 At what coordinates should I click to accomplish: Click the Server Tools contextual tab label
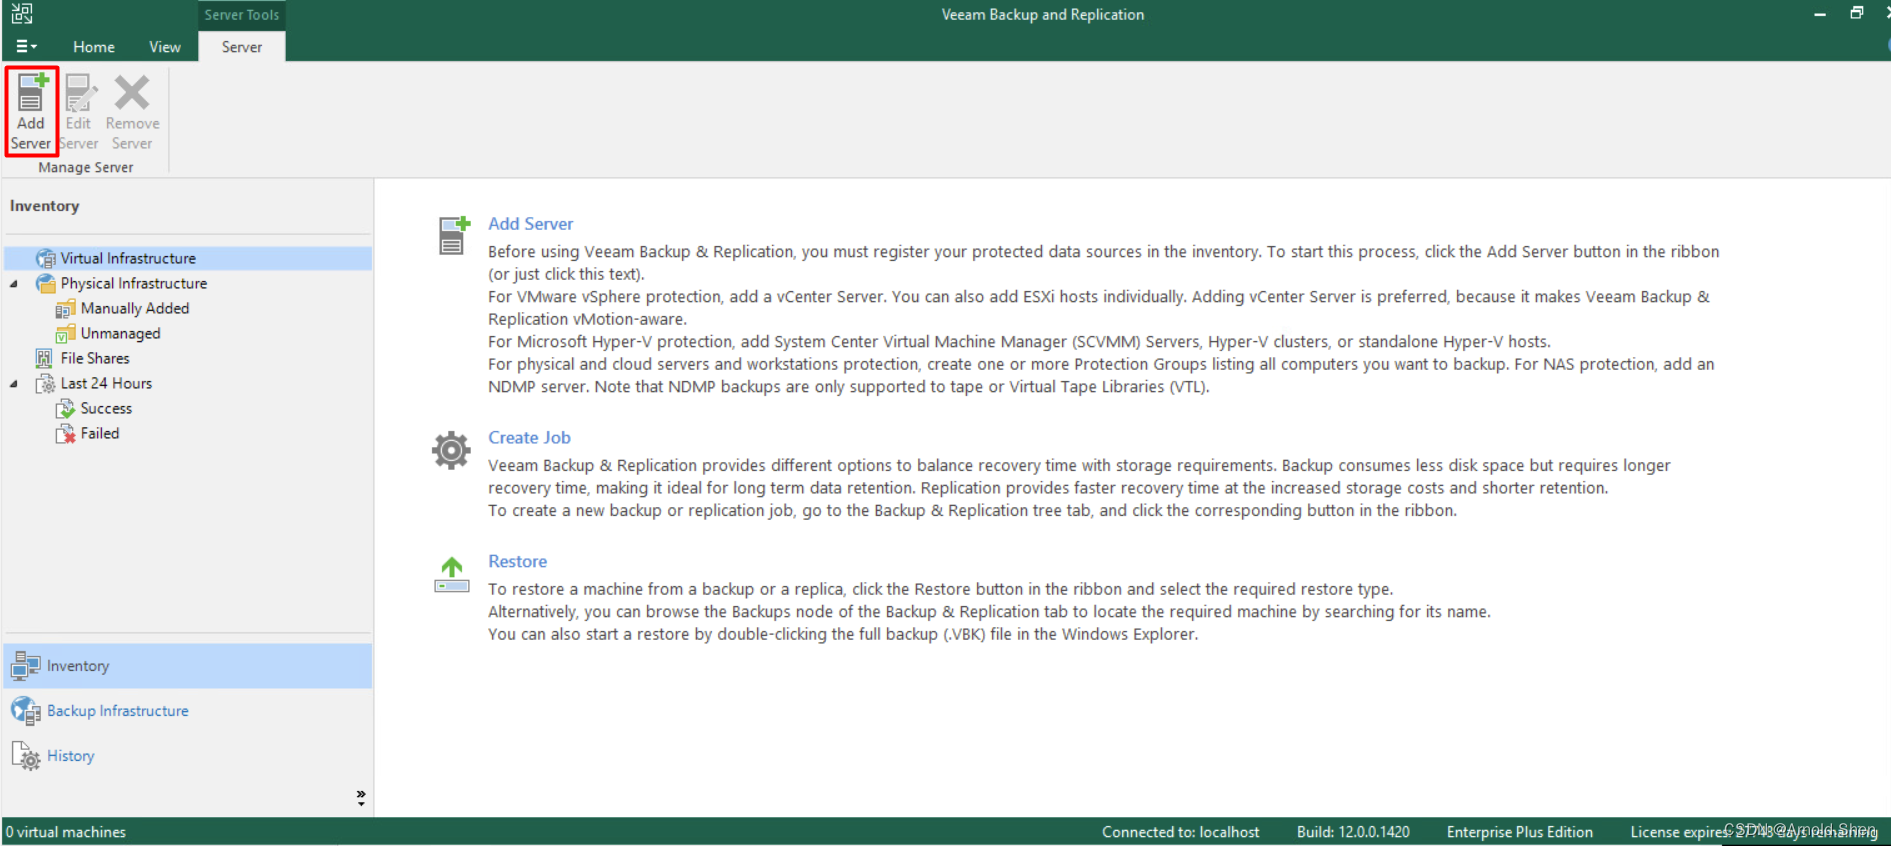pos(242,15)
